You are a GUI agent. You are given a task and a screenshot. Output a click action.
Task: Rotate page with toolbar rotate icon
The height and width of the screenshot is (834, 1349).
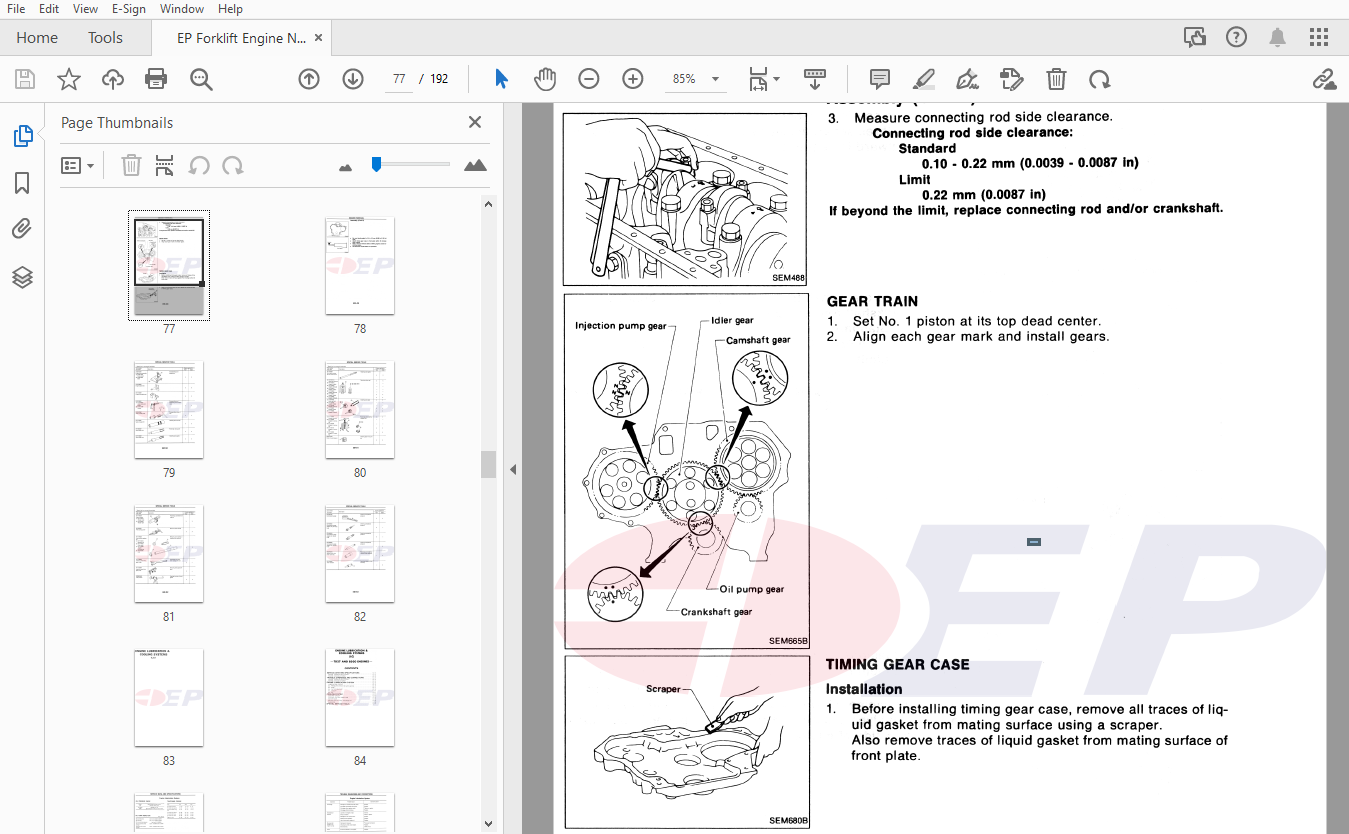tap(1100, 79)
